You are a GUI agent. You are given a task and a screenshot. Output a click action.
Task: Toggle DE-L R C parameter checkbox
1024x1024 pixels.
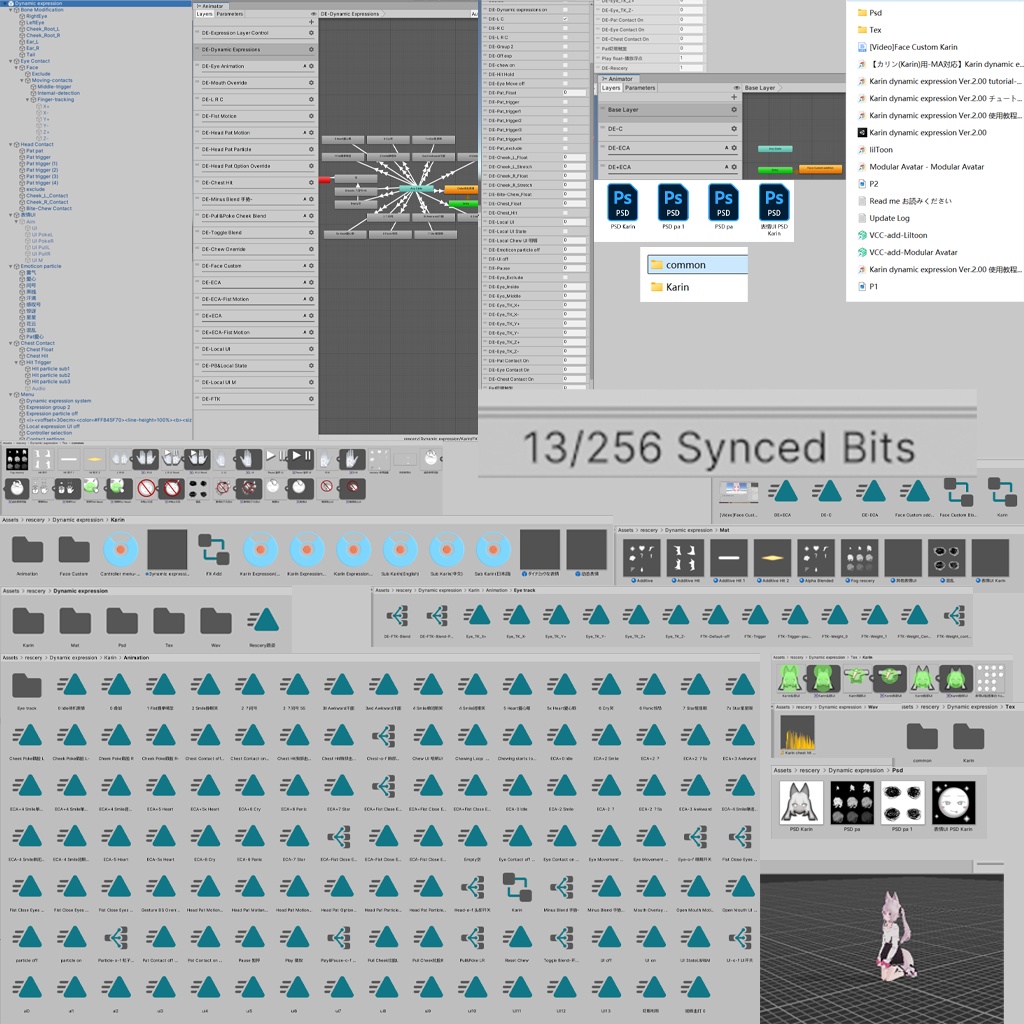[x=565, y=37]
